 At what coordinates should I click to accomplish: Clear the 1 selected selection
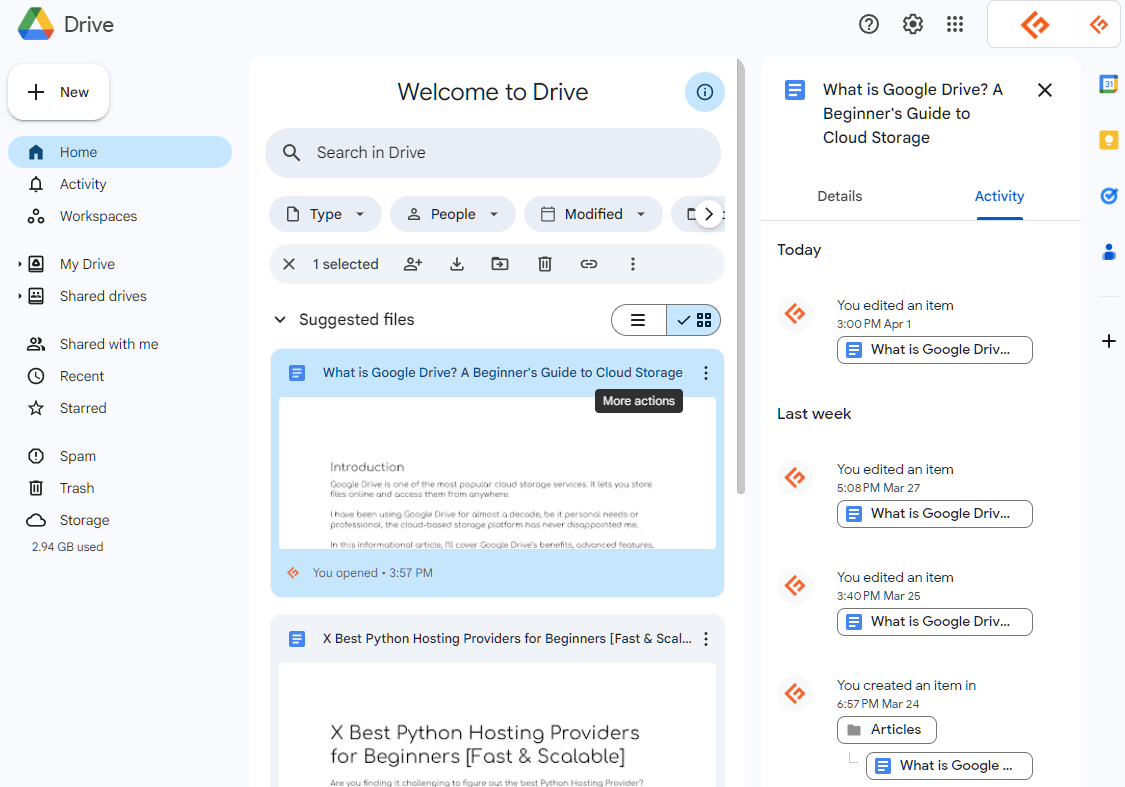(x=288, y=264)
